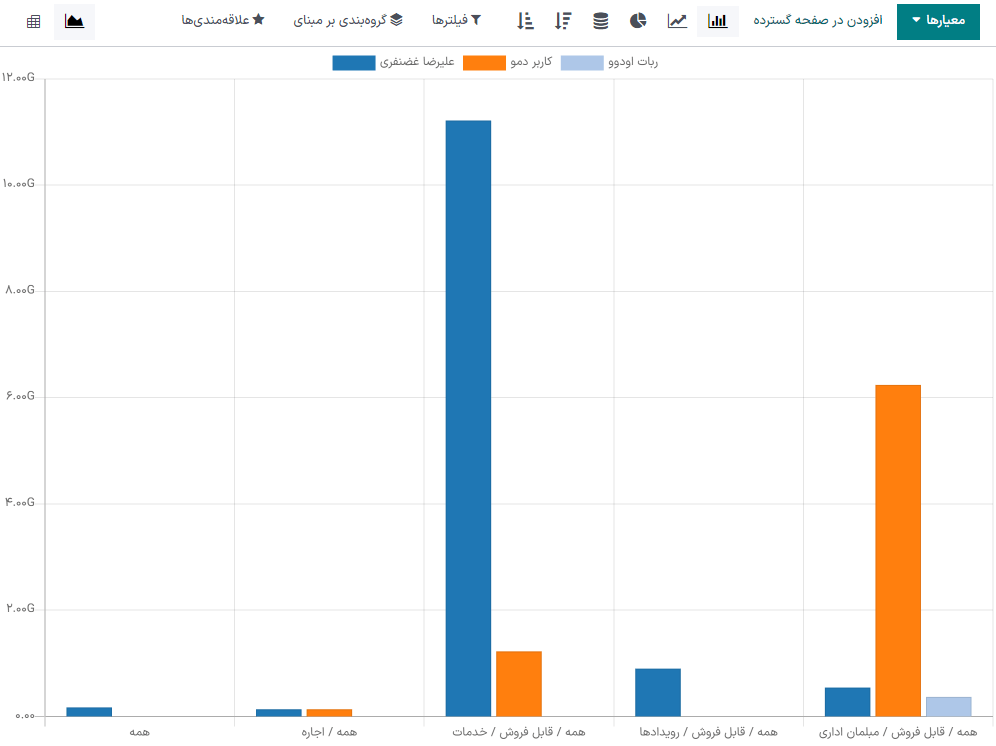Switch to bar chart mode
The image size is (996, 746).
click(717, 21)
